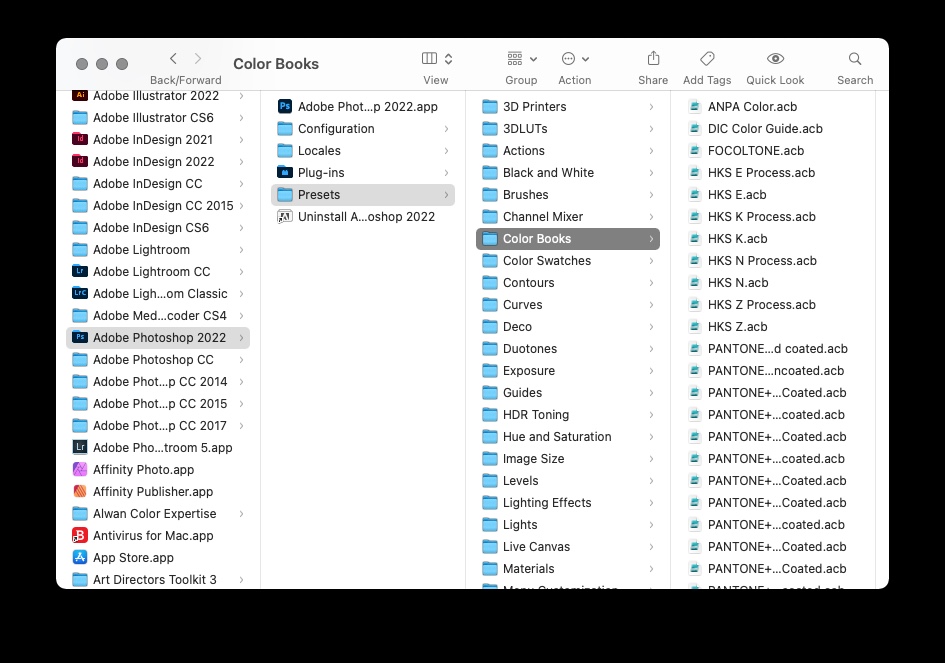Click the Quick Look eye icon
This screenshot has height=663, width=945.
tap(775, 58)
